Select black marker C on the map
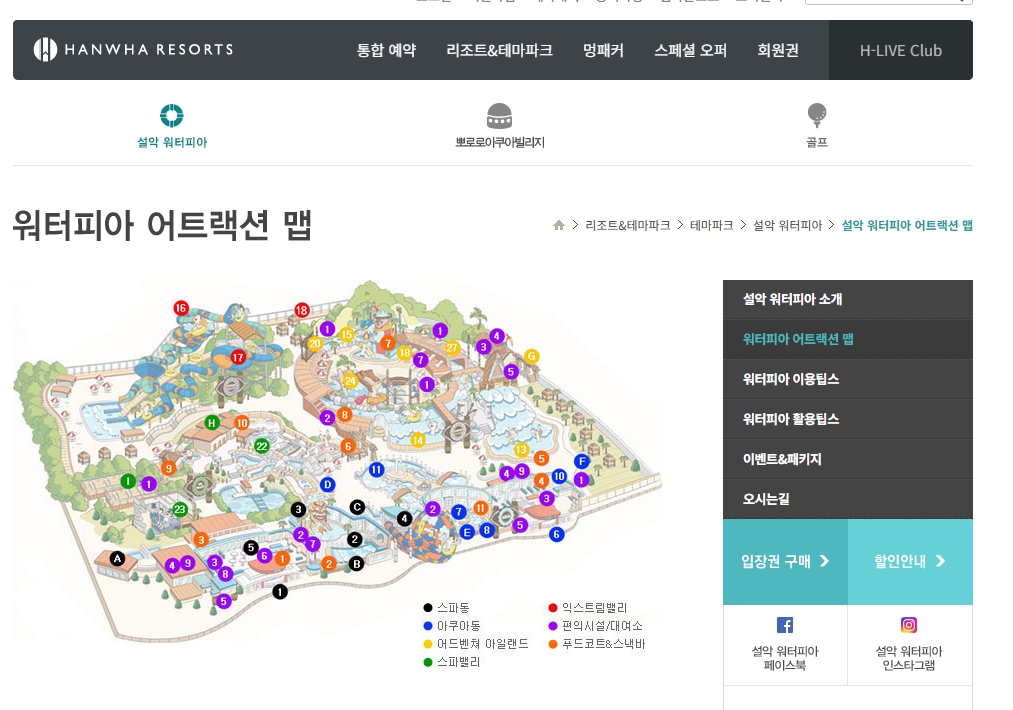Viewport: 1013px width, 710px height. [x=357, y=507]
